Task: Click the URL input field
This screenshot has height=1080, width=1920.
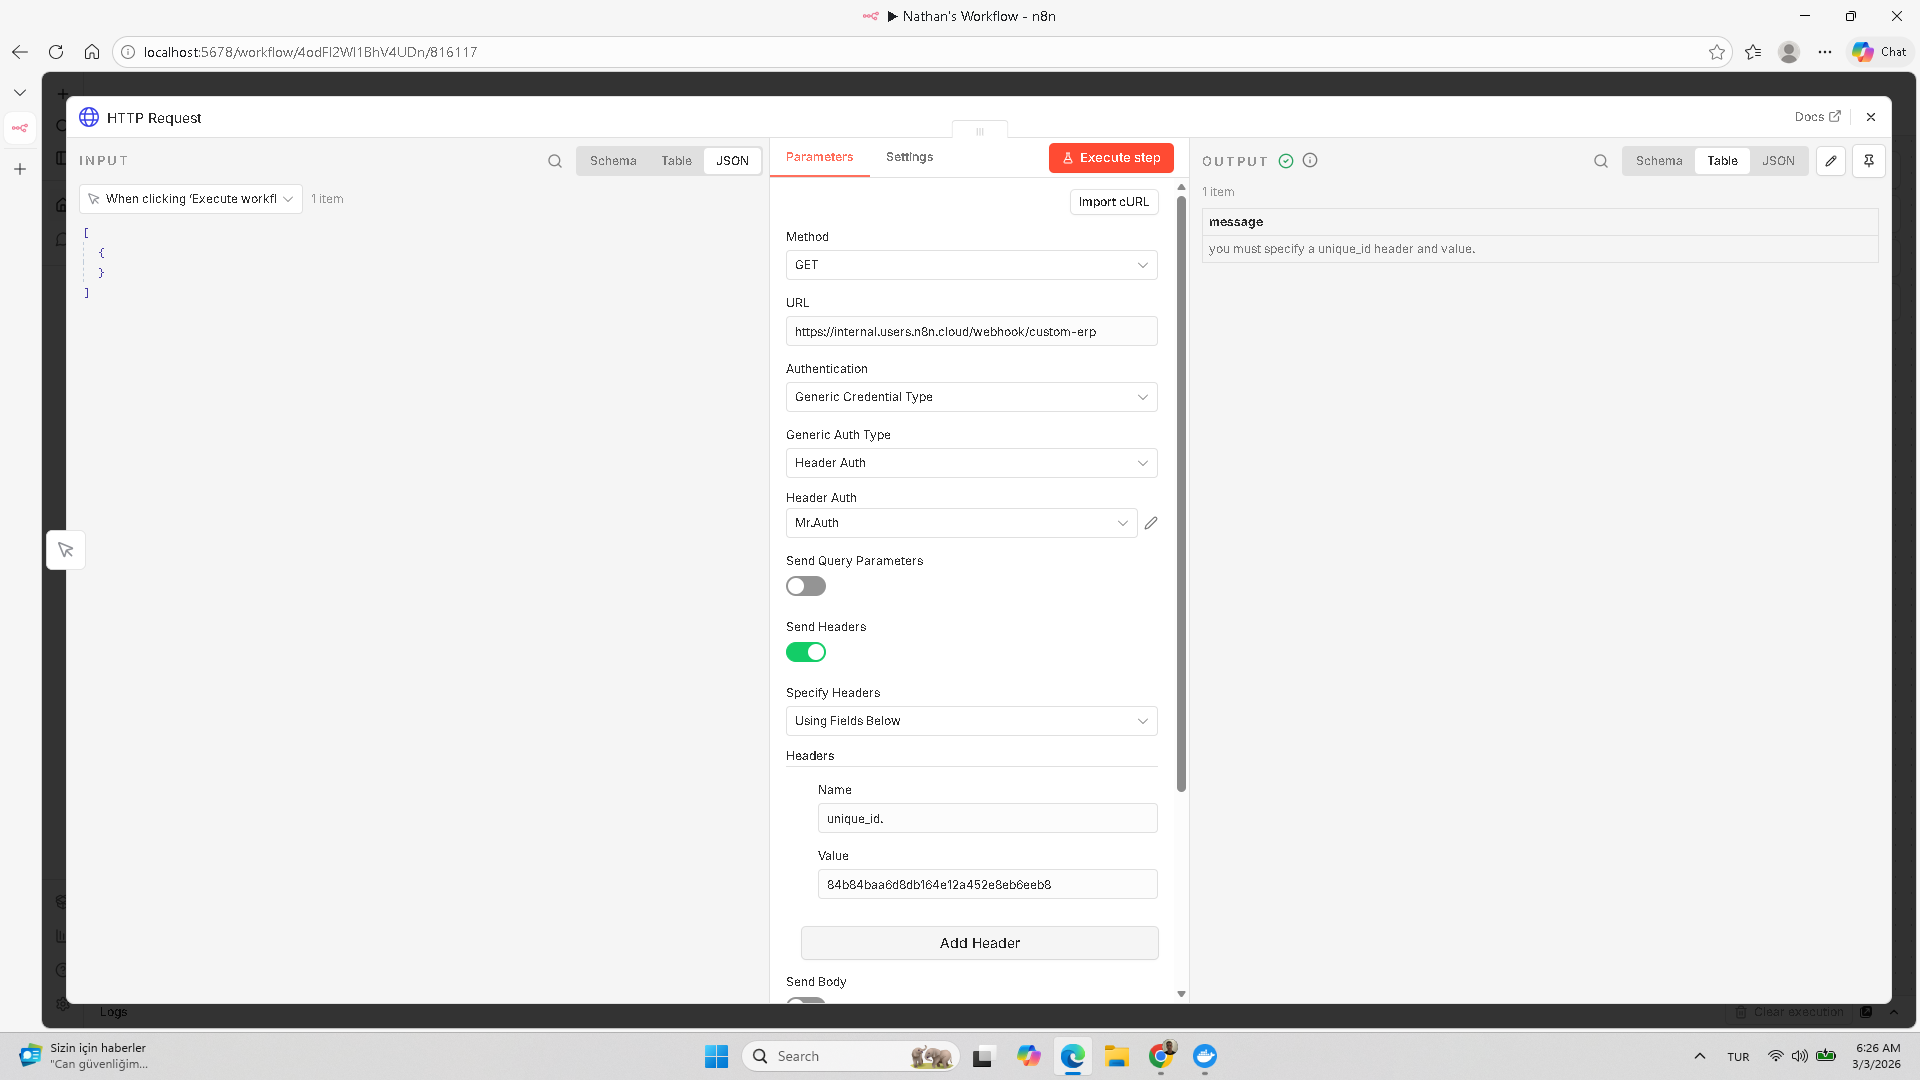Action: [x=971, y=332]
